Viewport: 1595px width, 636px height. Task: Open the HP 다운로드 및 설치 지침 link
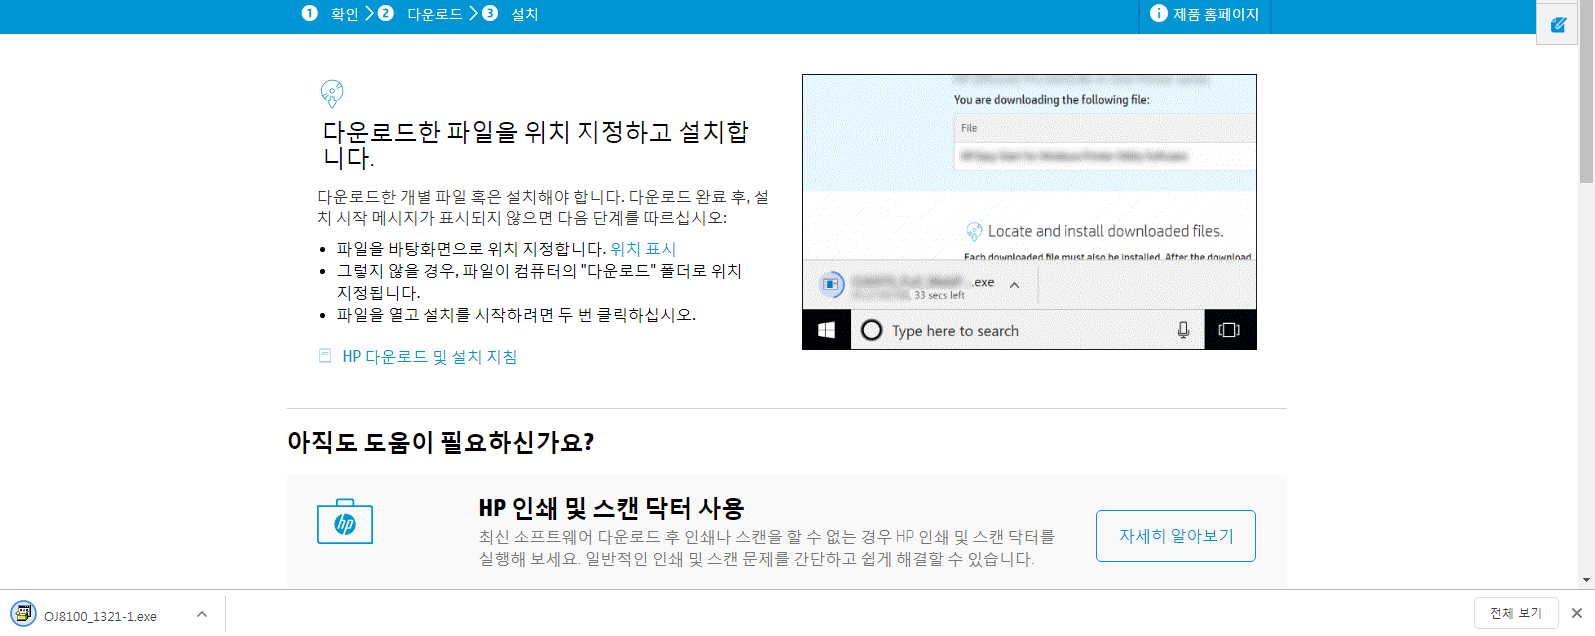tap(430, 357)
